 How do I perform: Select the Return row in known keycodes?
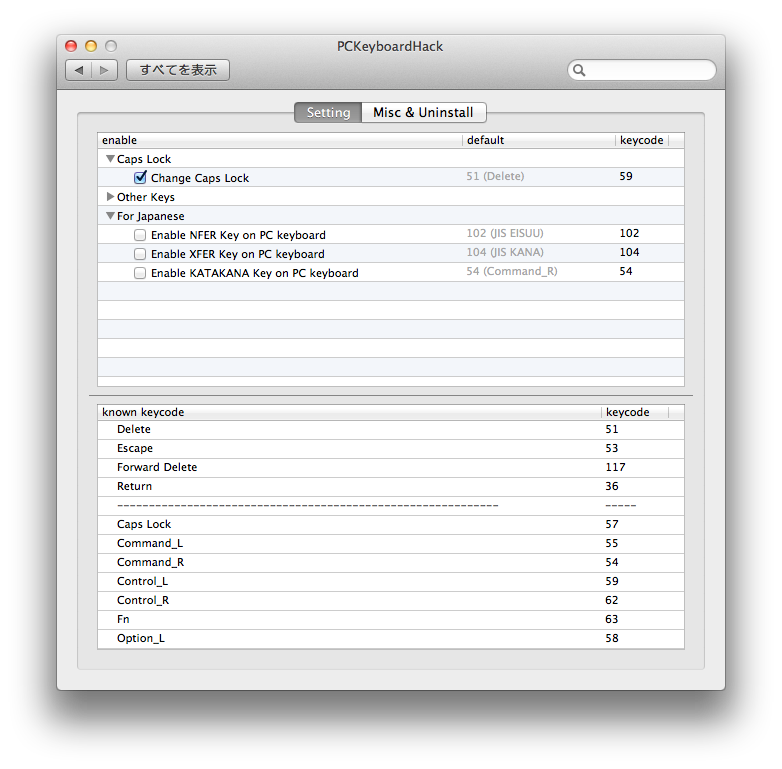[391, 486]
